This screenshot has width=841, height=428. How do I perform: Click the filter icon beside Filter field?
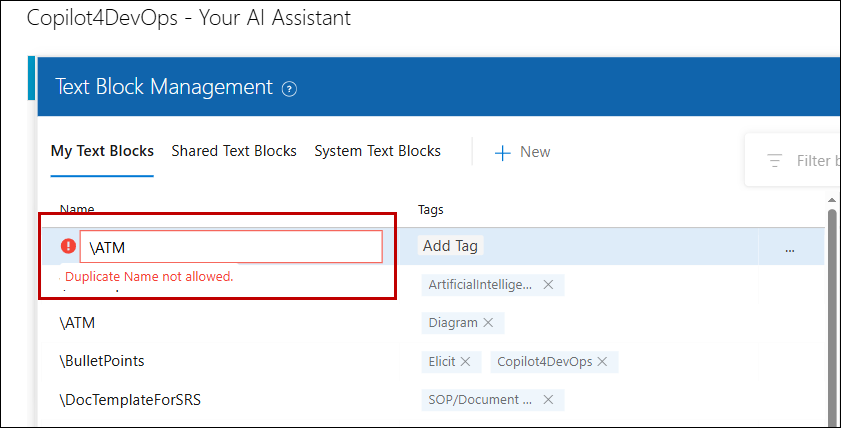pos(774,160)
